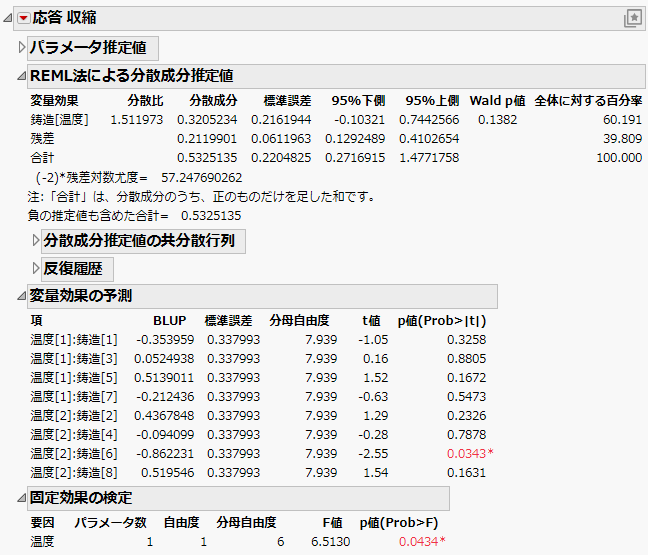Screen dimensions: 648x555
Task: Click p-value 0.8805
Action: [x=467, y=359]
